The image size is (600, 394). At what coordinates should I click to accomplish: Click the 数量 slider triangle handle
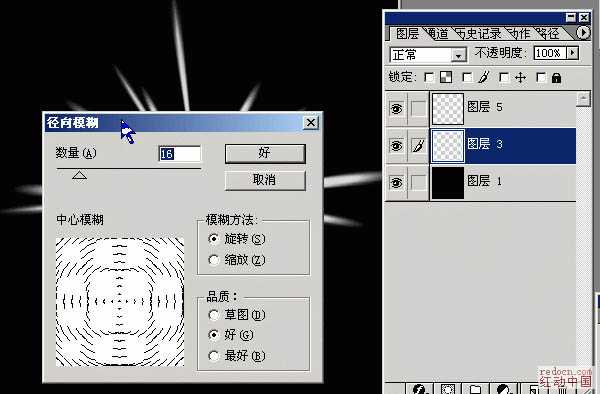[x=80, y=175]
